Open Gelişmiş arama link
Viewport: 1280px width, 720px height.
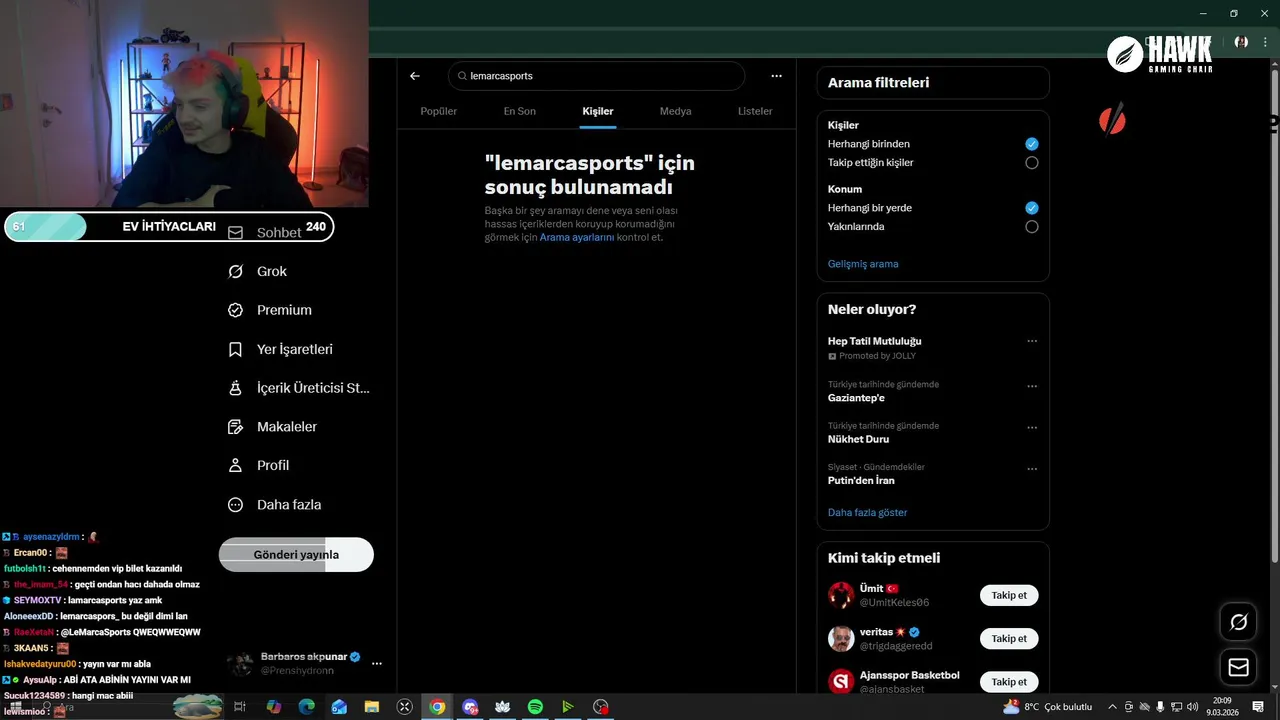(x=863, y=264)
